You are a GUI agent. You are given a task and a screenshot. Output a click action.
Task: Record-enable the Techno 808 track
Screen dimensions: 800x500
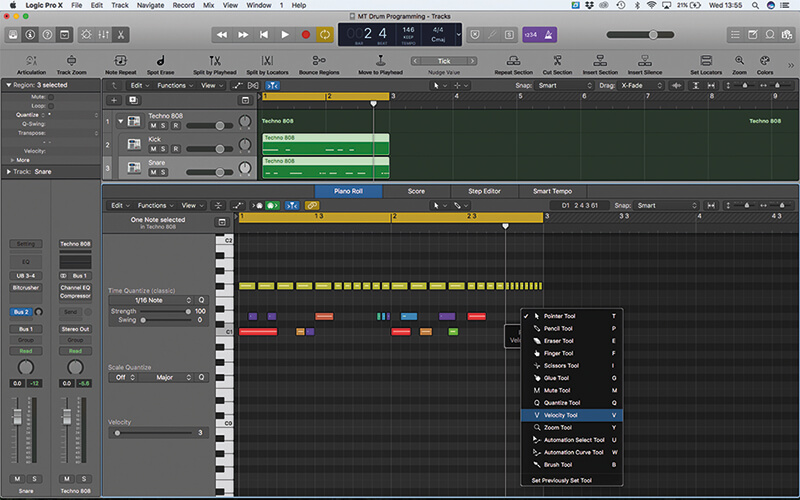(176, 126)
